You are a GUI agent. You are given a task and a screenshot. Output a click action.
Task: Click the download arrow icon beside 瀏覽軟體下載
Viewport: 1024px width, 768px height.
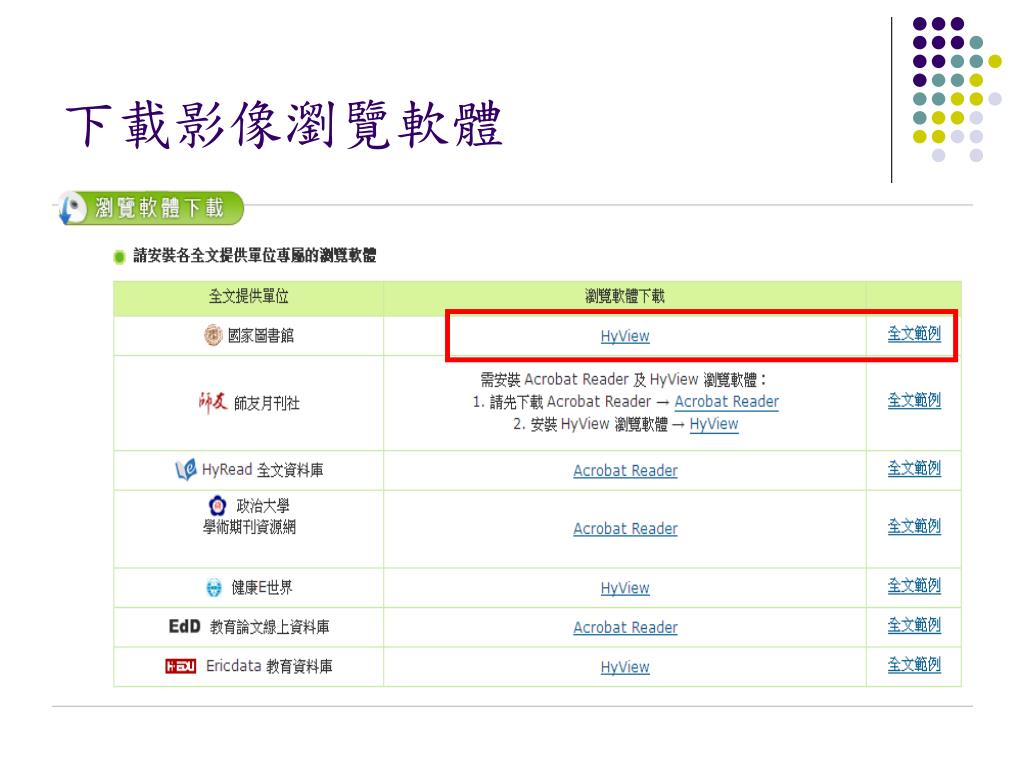[72, 209]
